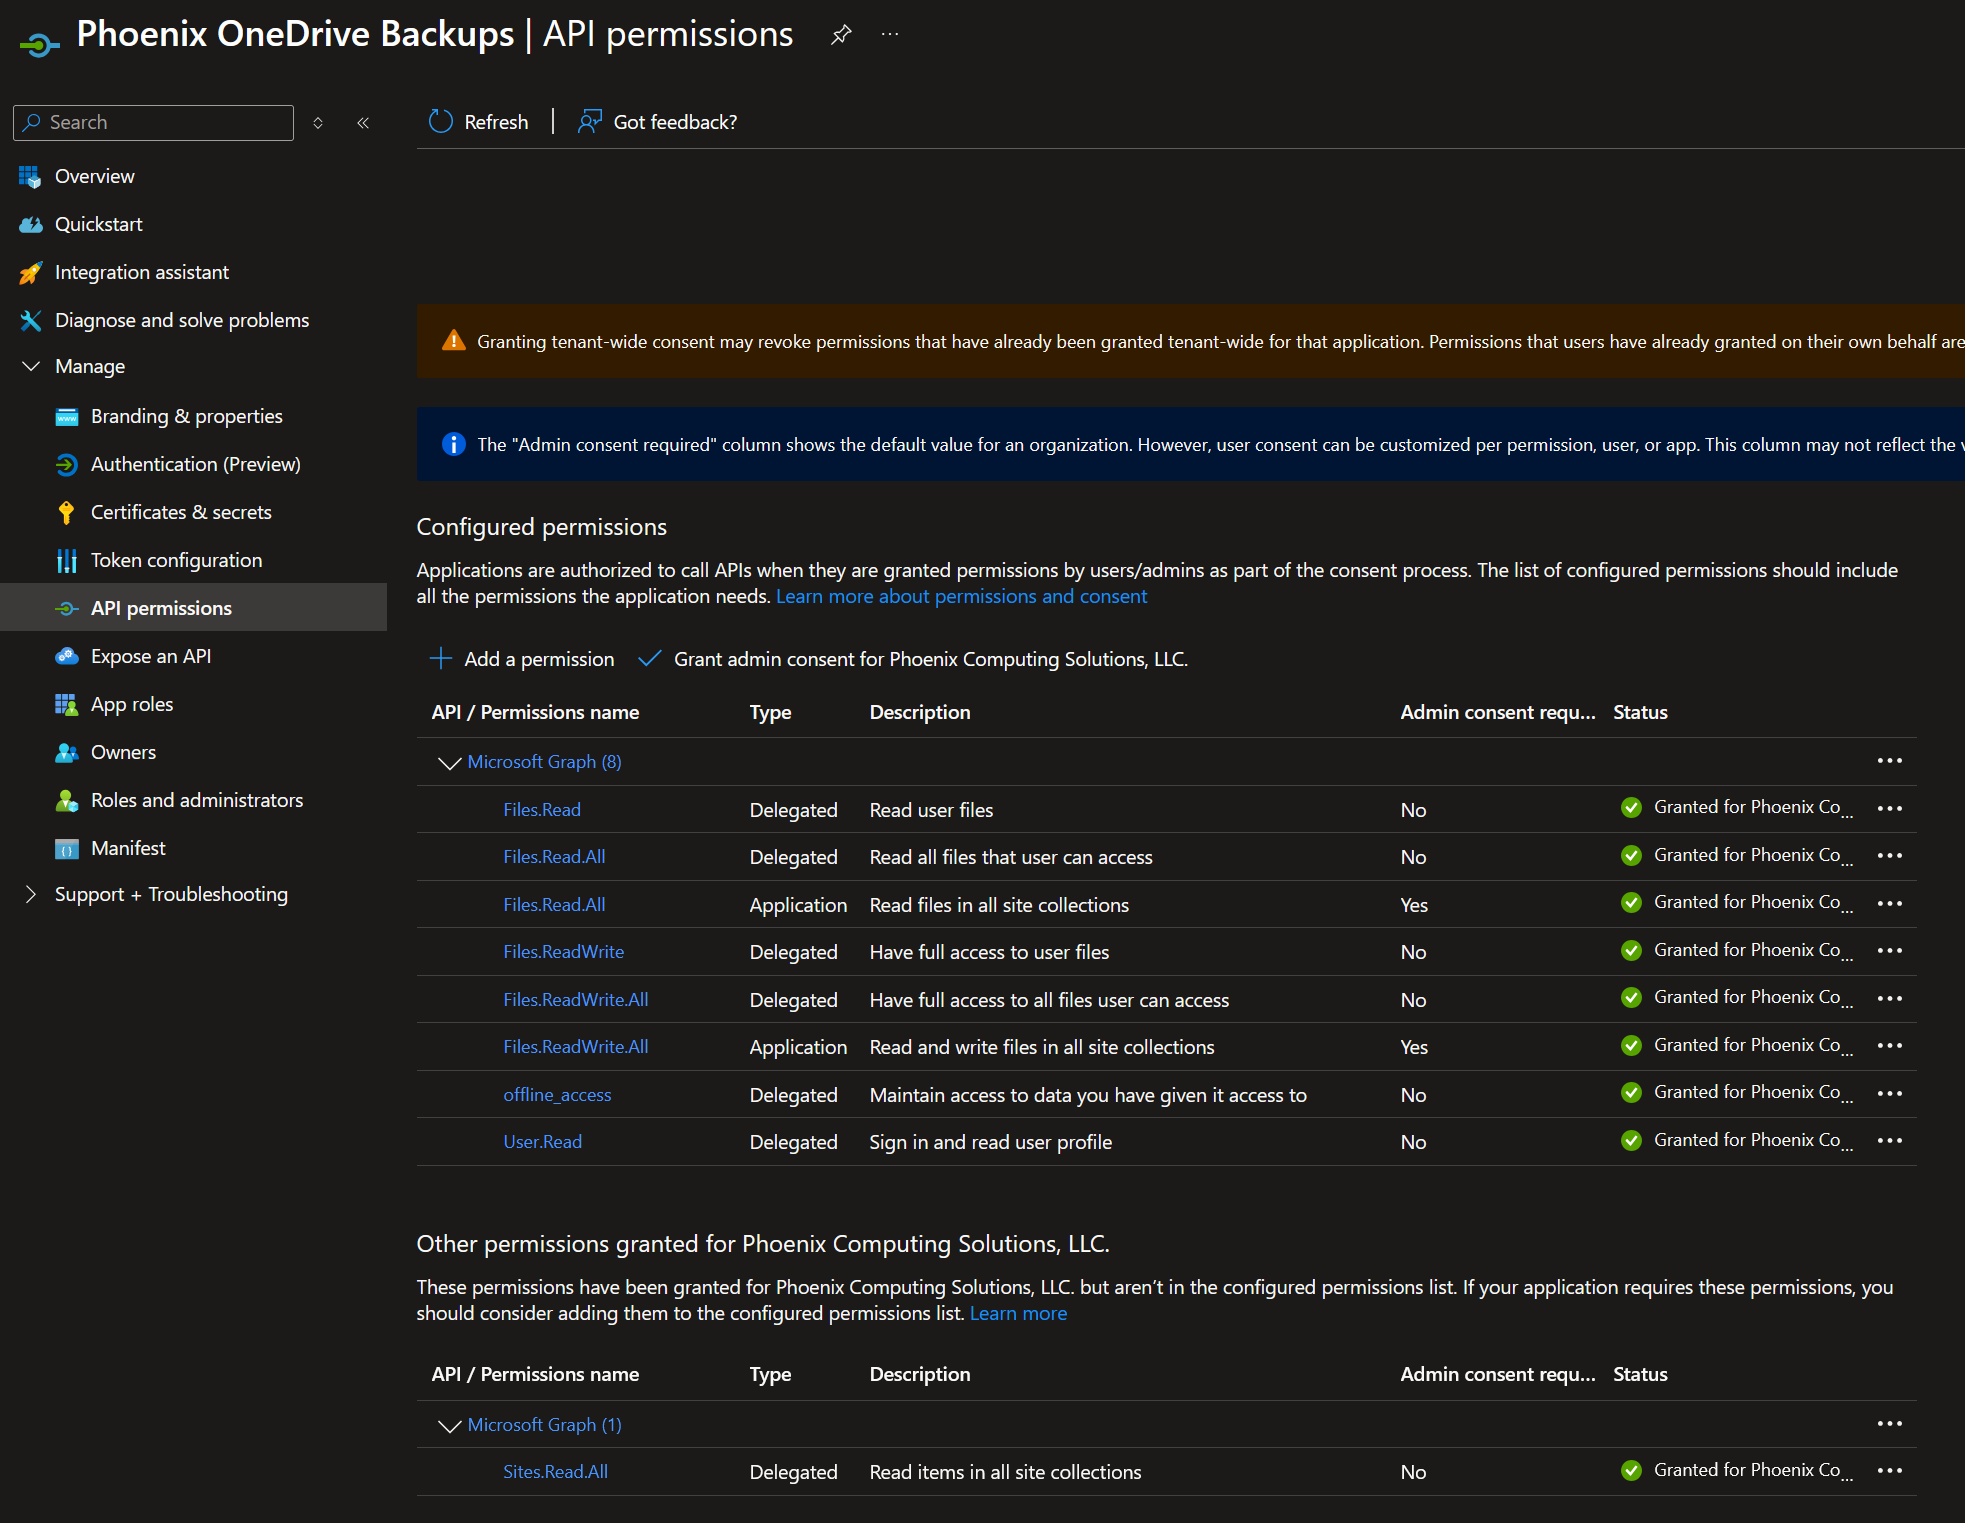The height and width of the screenshot is (1523, 1965).
Task: Open Learn more about permissions and consent
Action: point(961,596)
